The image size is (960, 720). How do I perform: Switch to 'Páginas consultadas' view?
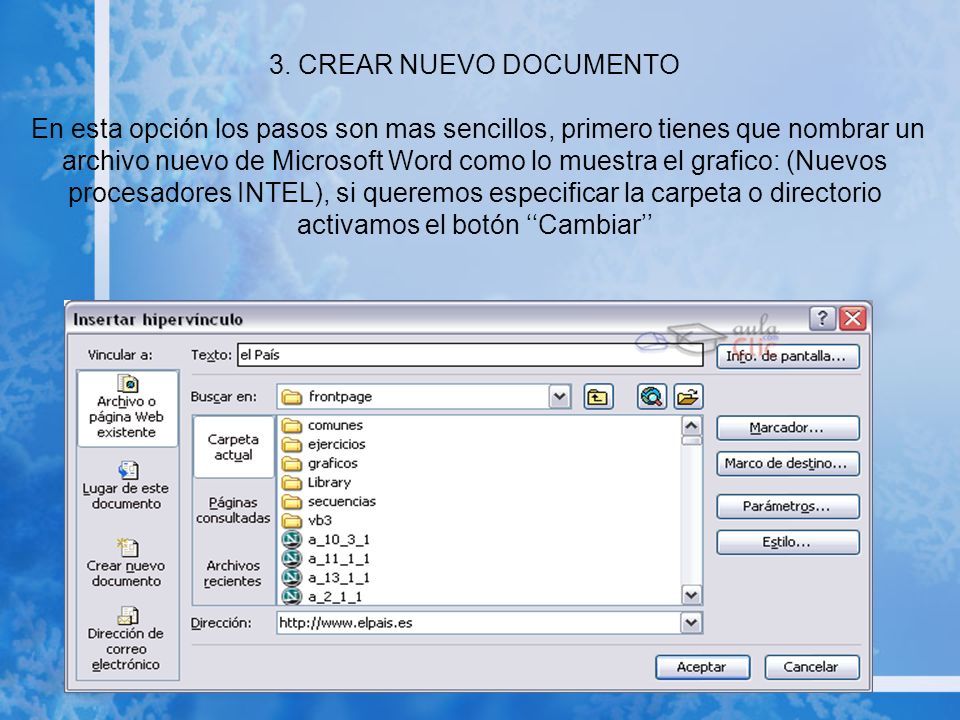233,510
